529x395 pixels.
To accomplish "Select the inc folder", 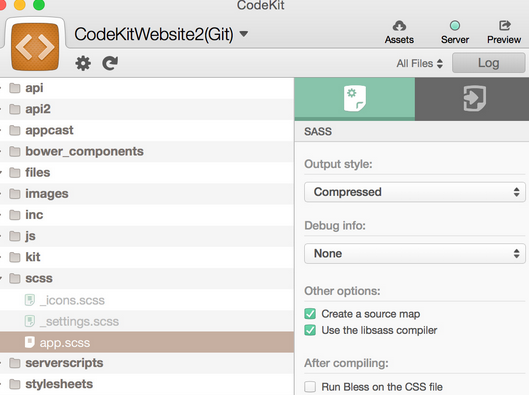I will click(147, 215).
